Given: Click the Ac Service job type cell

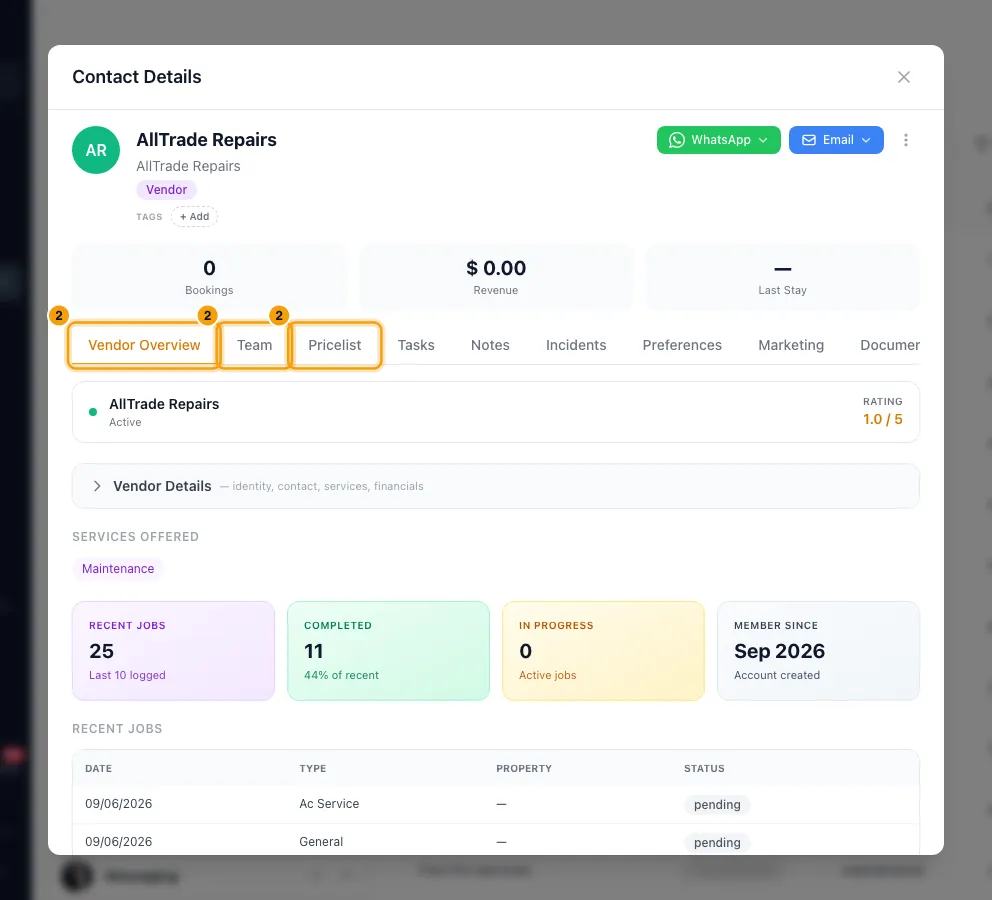Looking at the screenshot, I should click(x=329, y=804).
